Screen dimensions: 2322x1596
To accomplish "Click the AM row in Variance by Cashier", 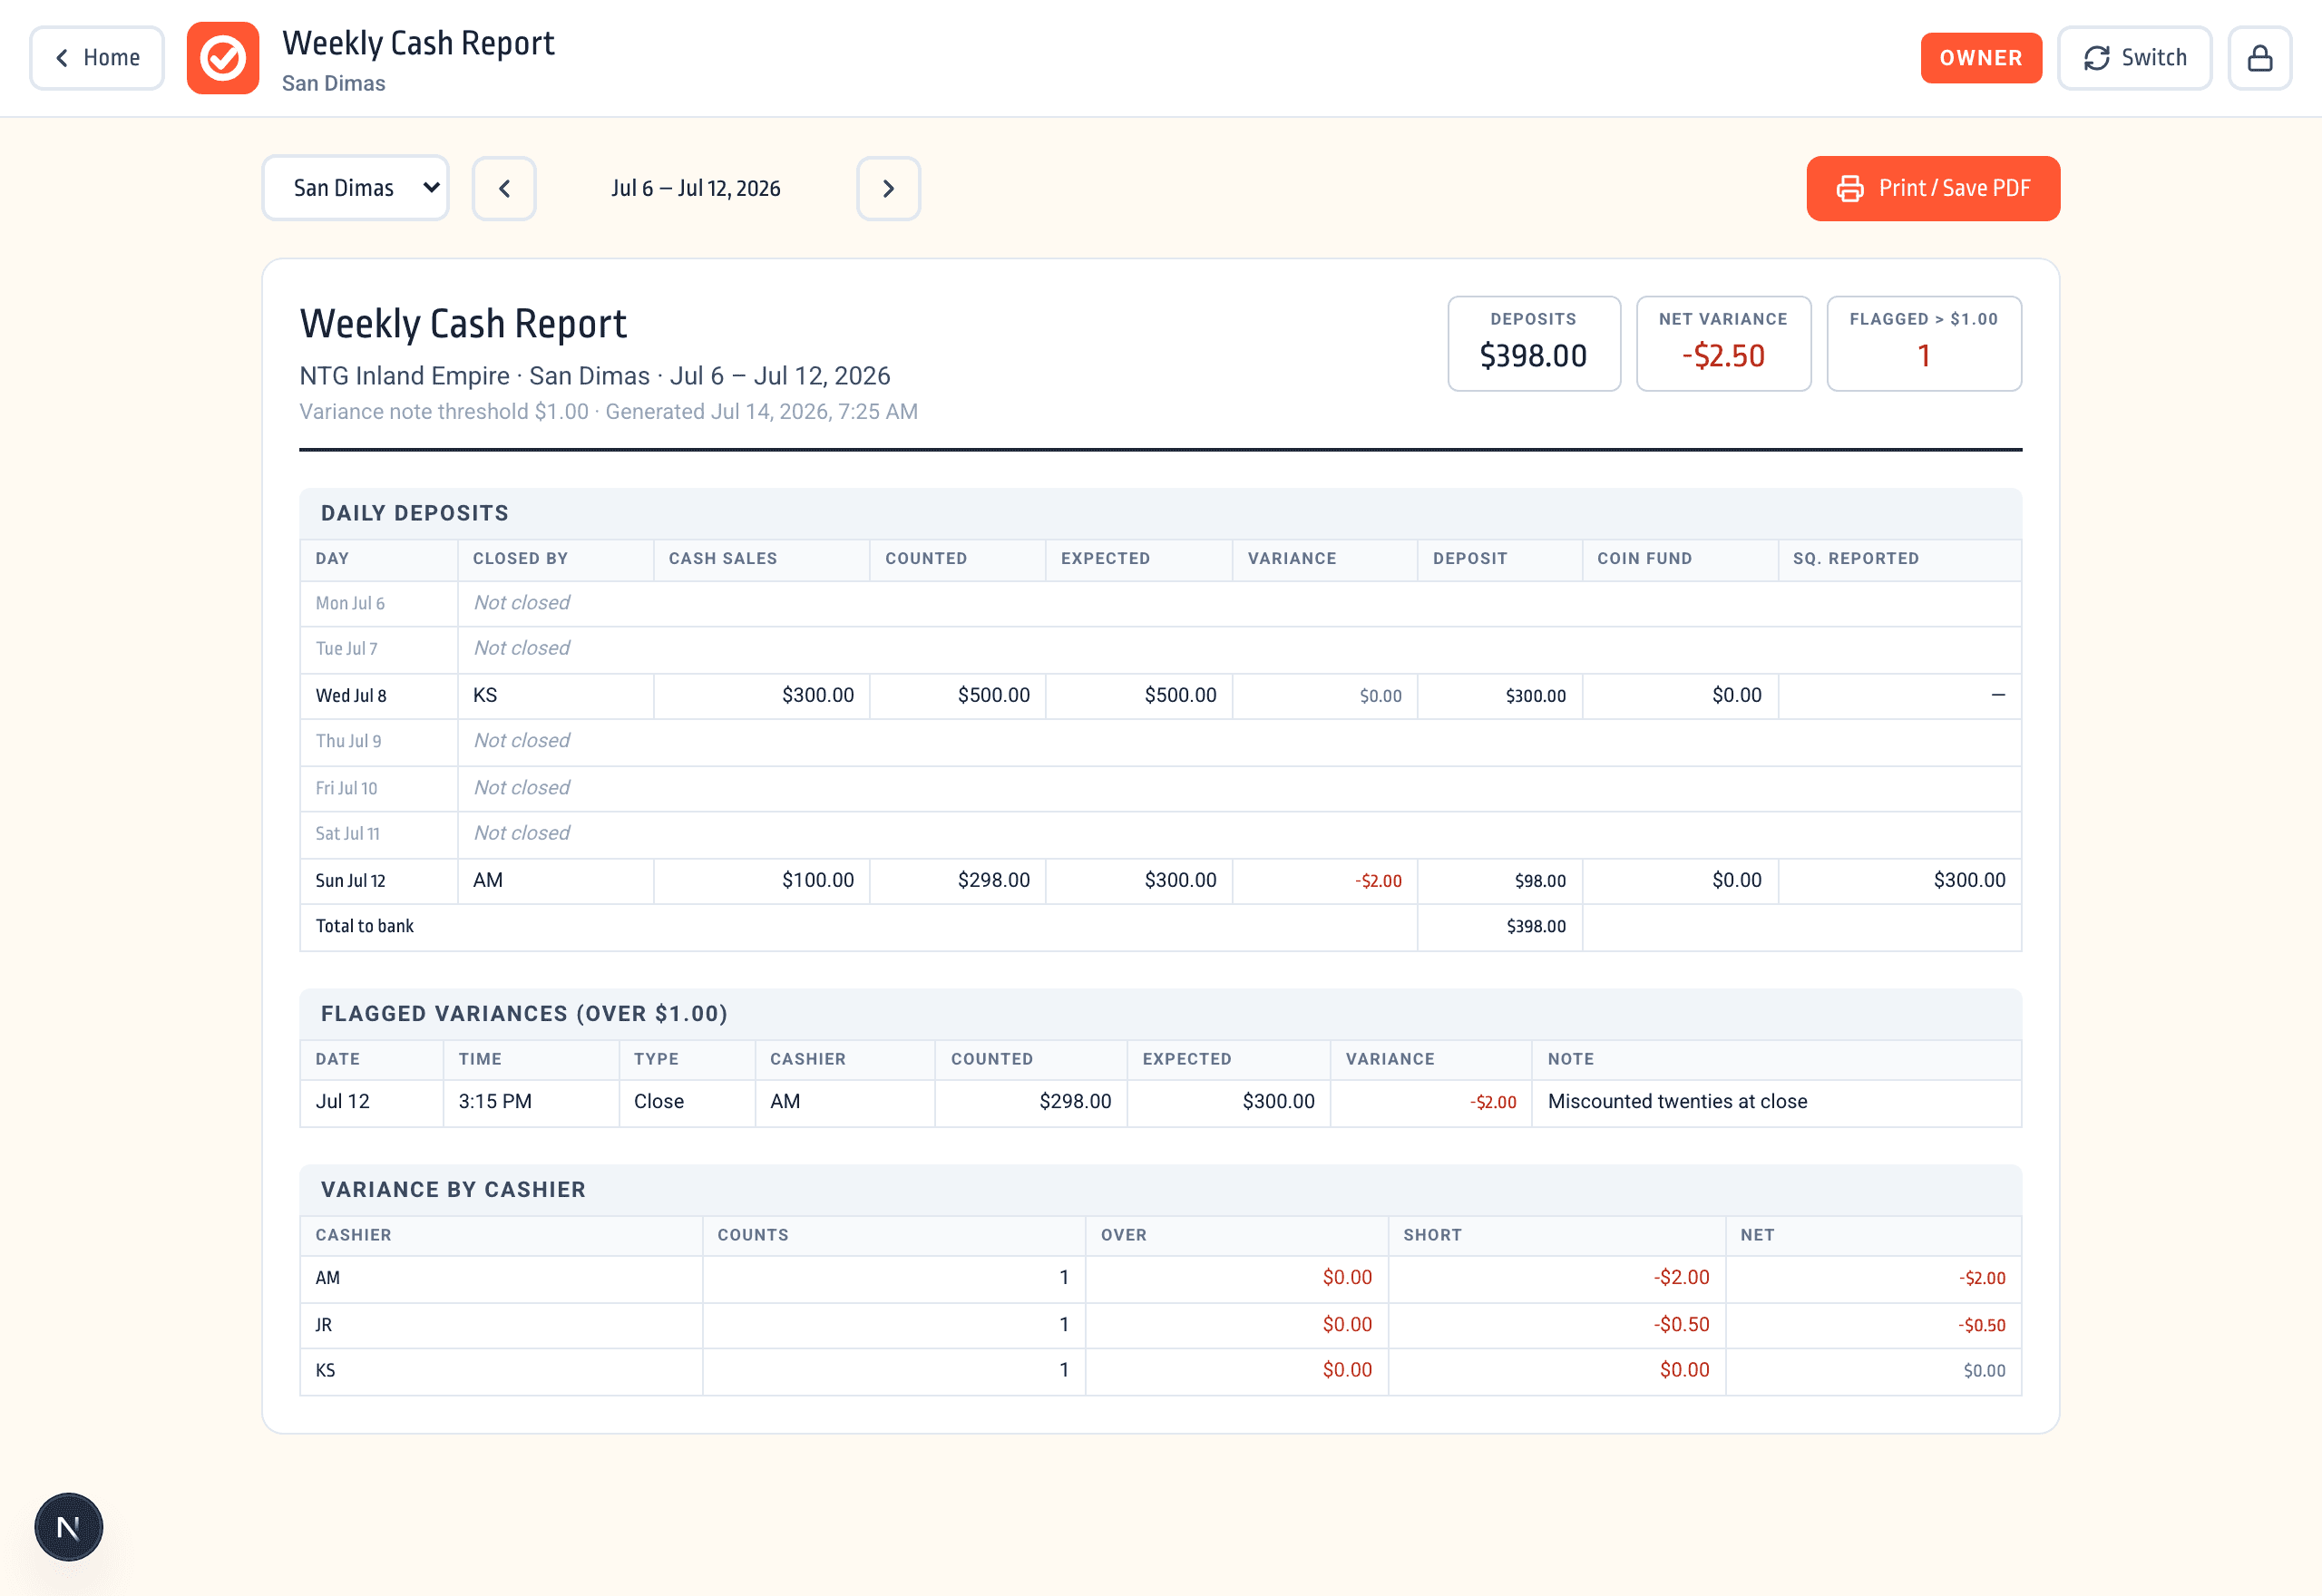I will pos(1160,1278).
